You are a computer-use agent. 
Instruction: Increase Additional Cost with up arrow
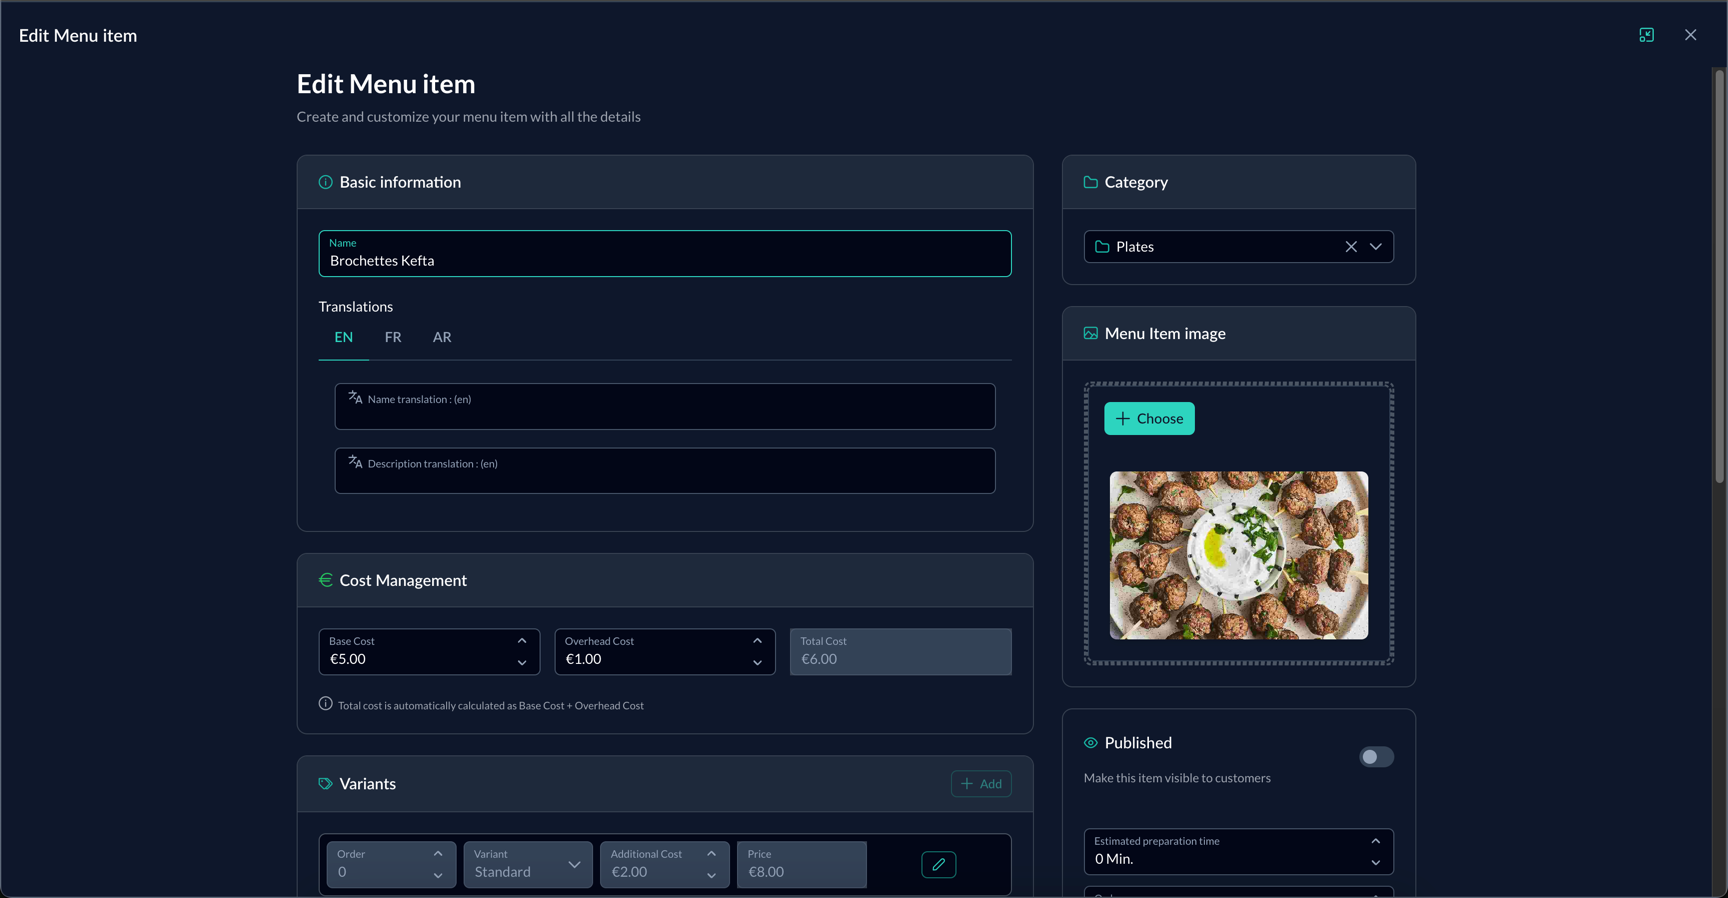point(711,854)
